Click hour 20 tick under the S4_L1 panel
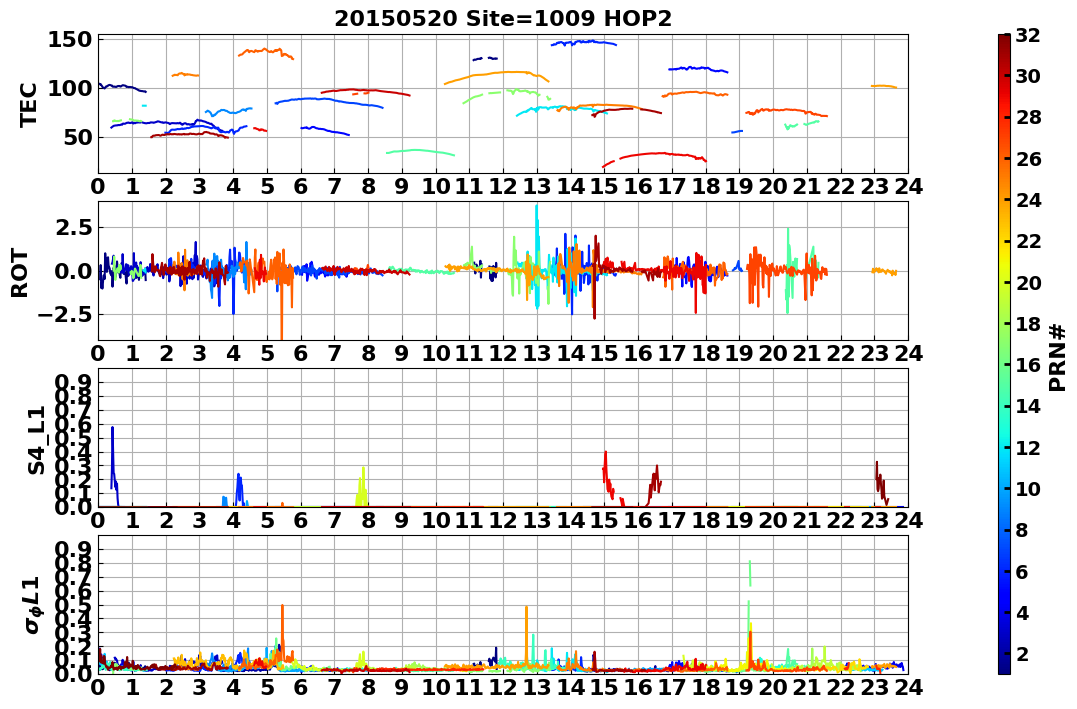Viewport: 1077px width, 709px height. (x=773, y=520)
